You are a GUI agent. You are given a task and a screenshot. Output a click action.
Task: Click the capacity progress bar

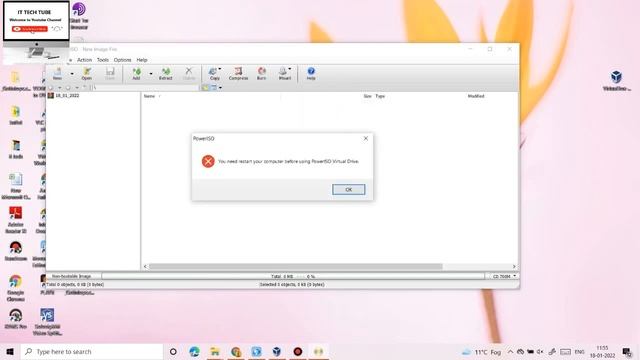(x=293, y=276)
